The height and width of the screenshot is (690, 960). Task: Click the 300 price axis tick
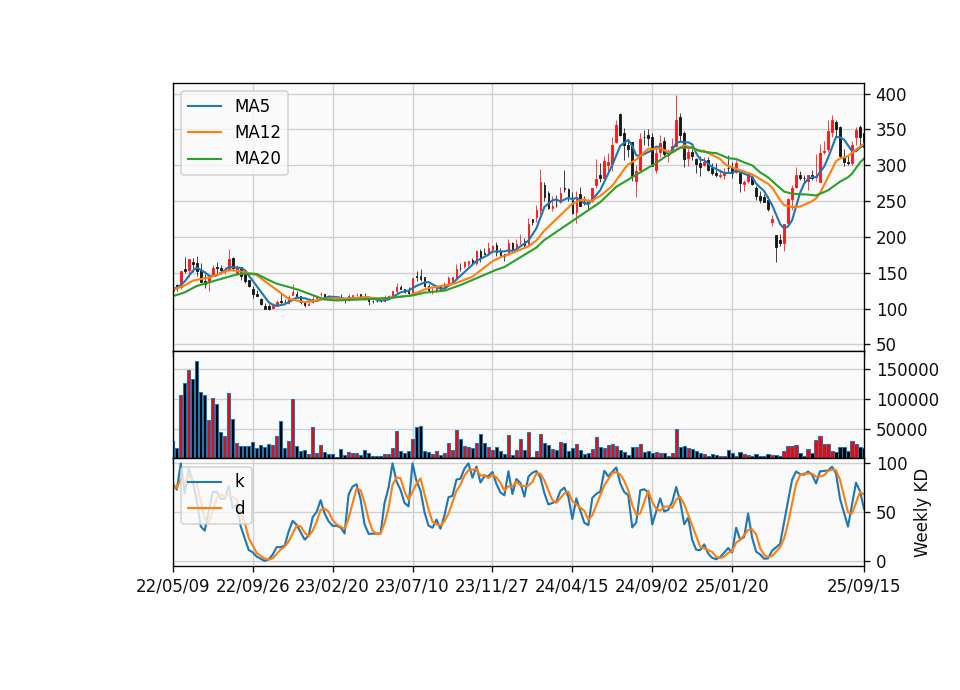pos(891,166)
